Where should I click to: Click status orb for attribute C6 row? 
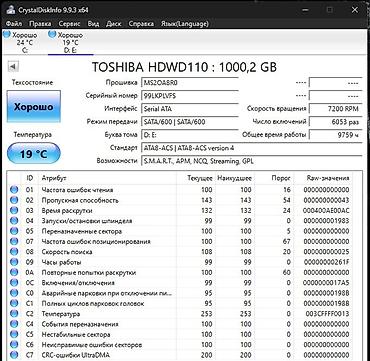tap(14, 345)
